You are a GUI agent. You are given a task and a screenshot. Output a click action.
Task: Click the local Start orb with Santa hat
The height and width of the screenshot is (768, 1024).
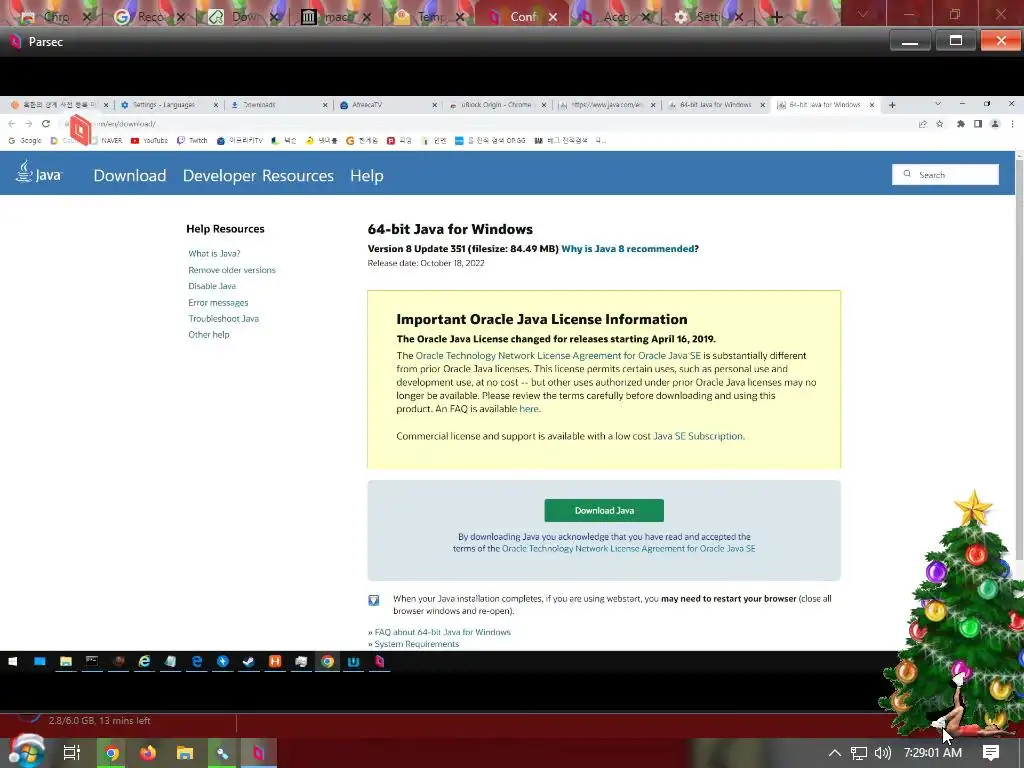pos(27,751)
